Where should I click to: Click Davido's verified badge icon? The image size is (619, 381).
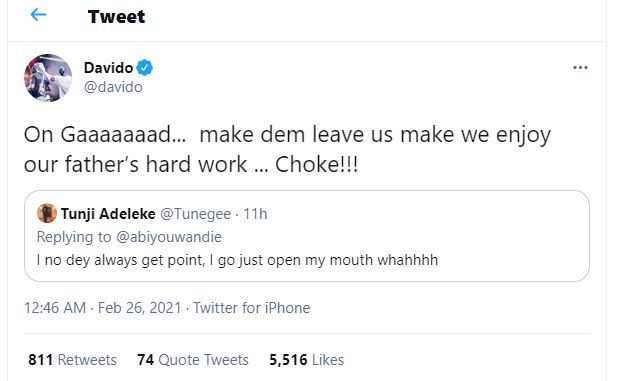[144, 68]
